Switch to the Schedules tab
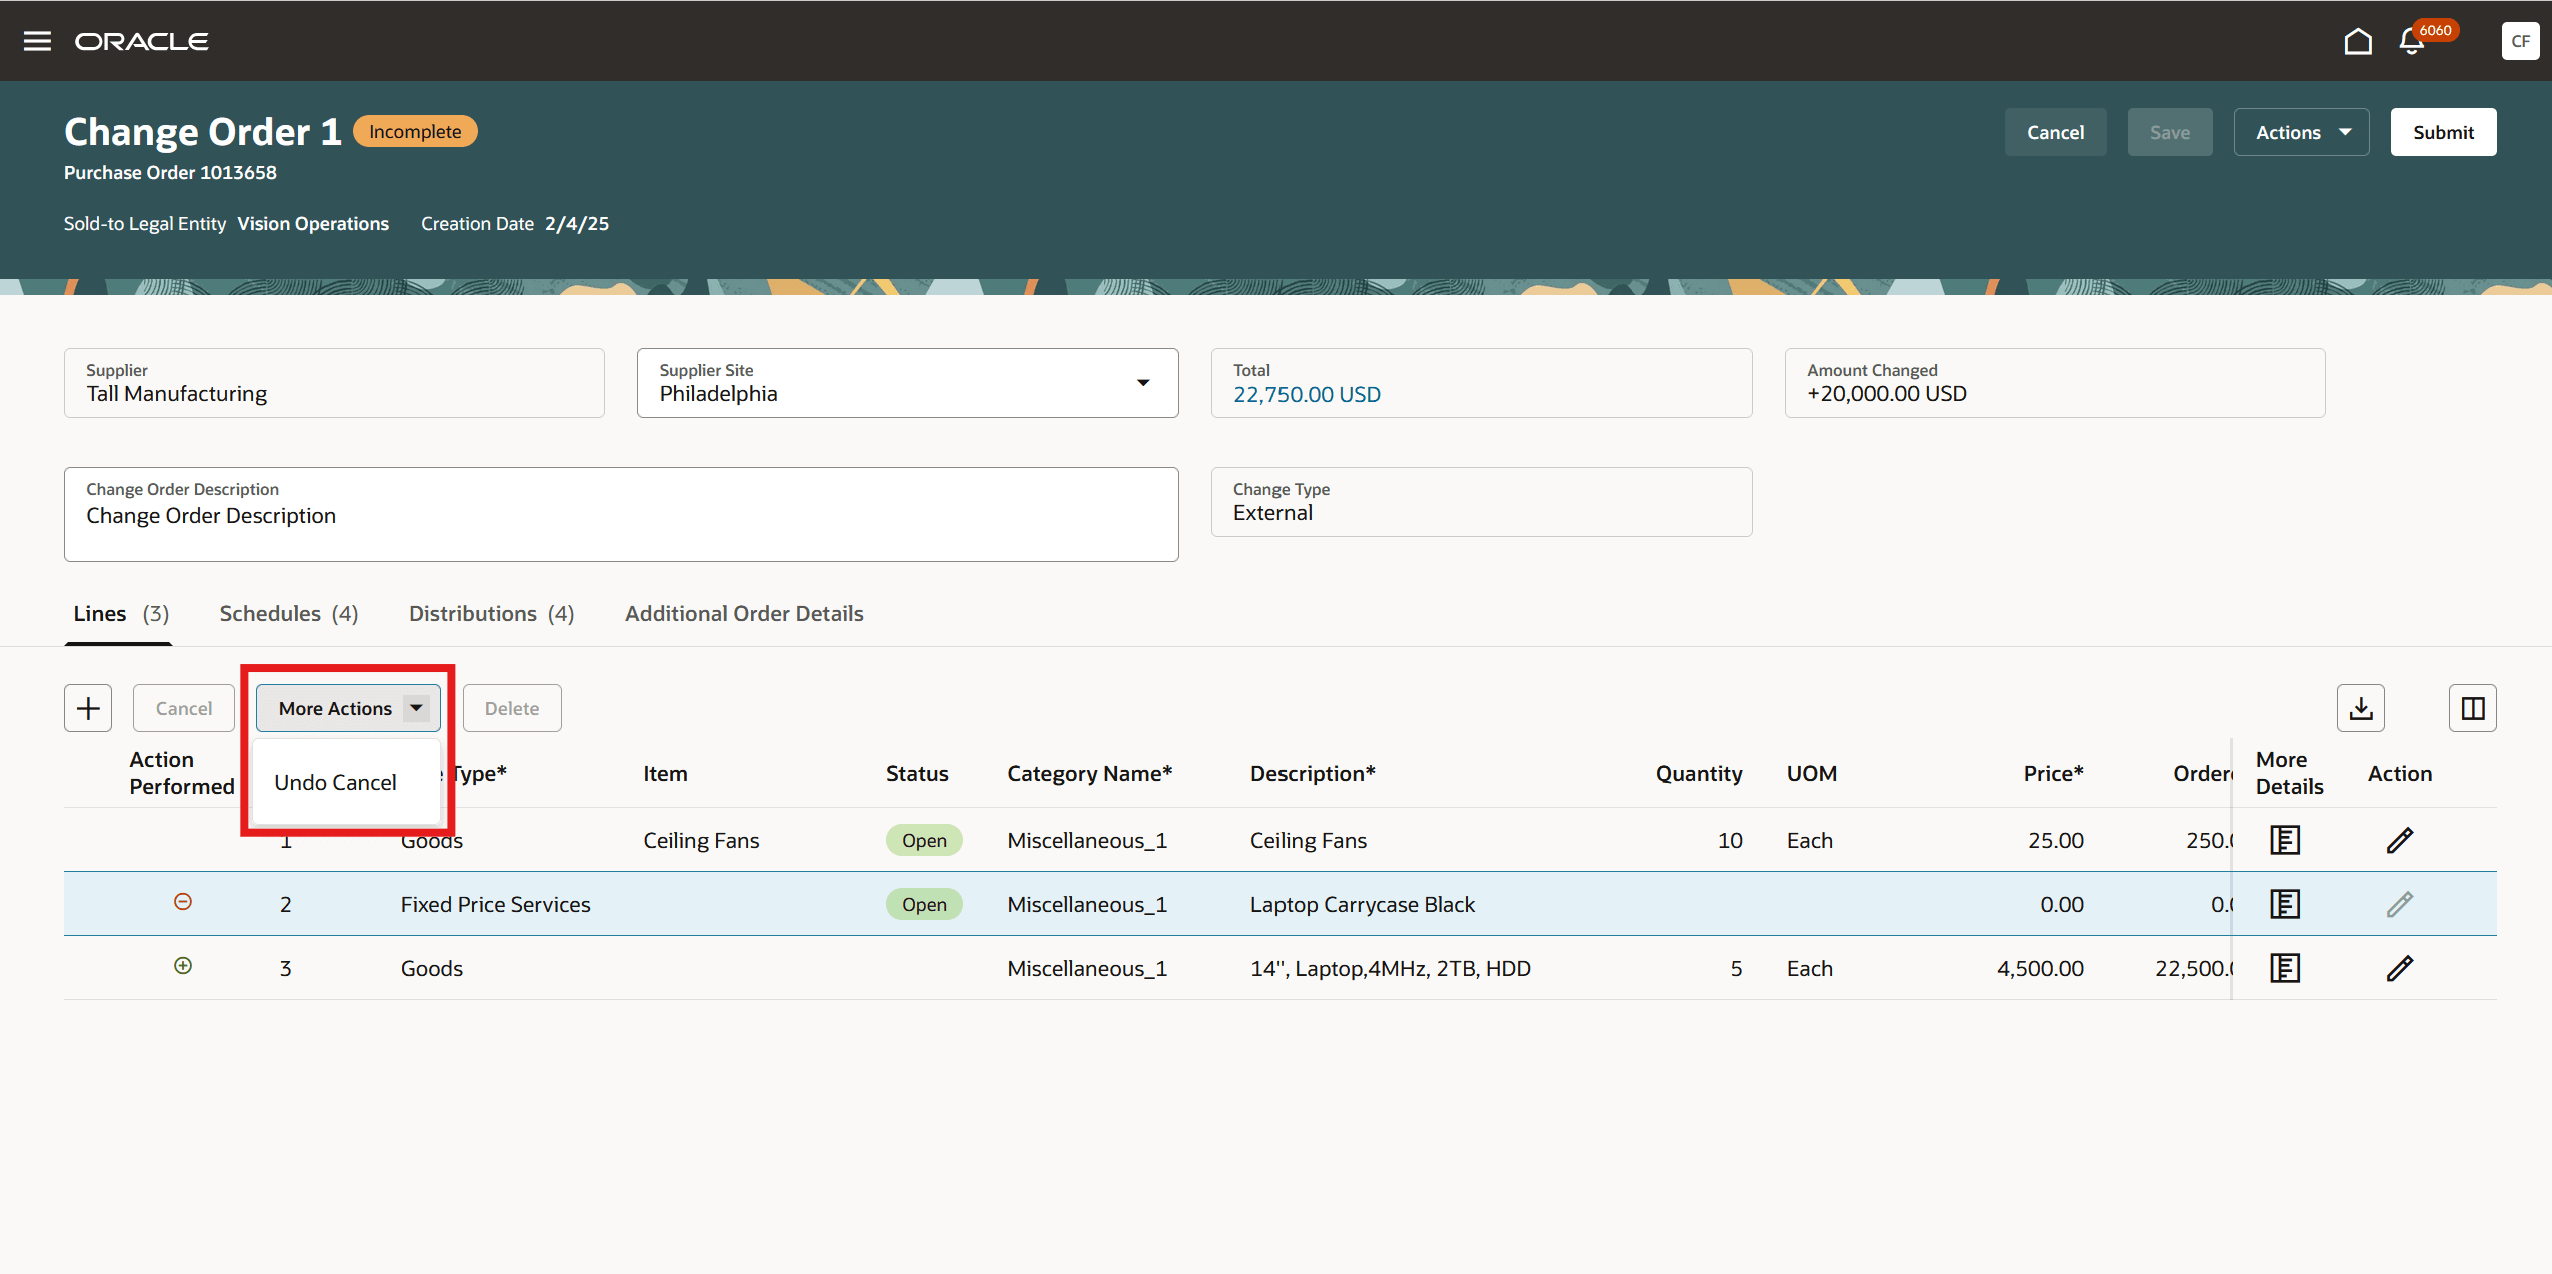This screenshot has height=1274, width=2552. pyautogui.click(x=288, y=613)
